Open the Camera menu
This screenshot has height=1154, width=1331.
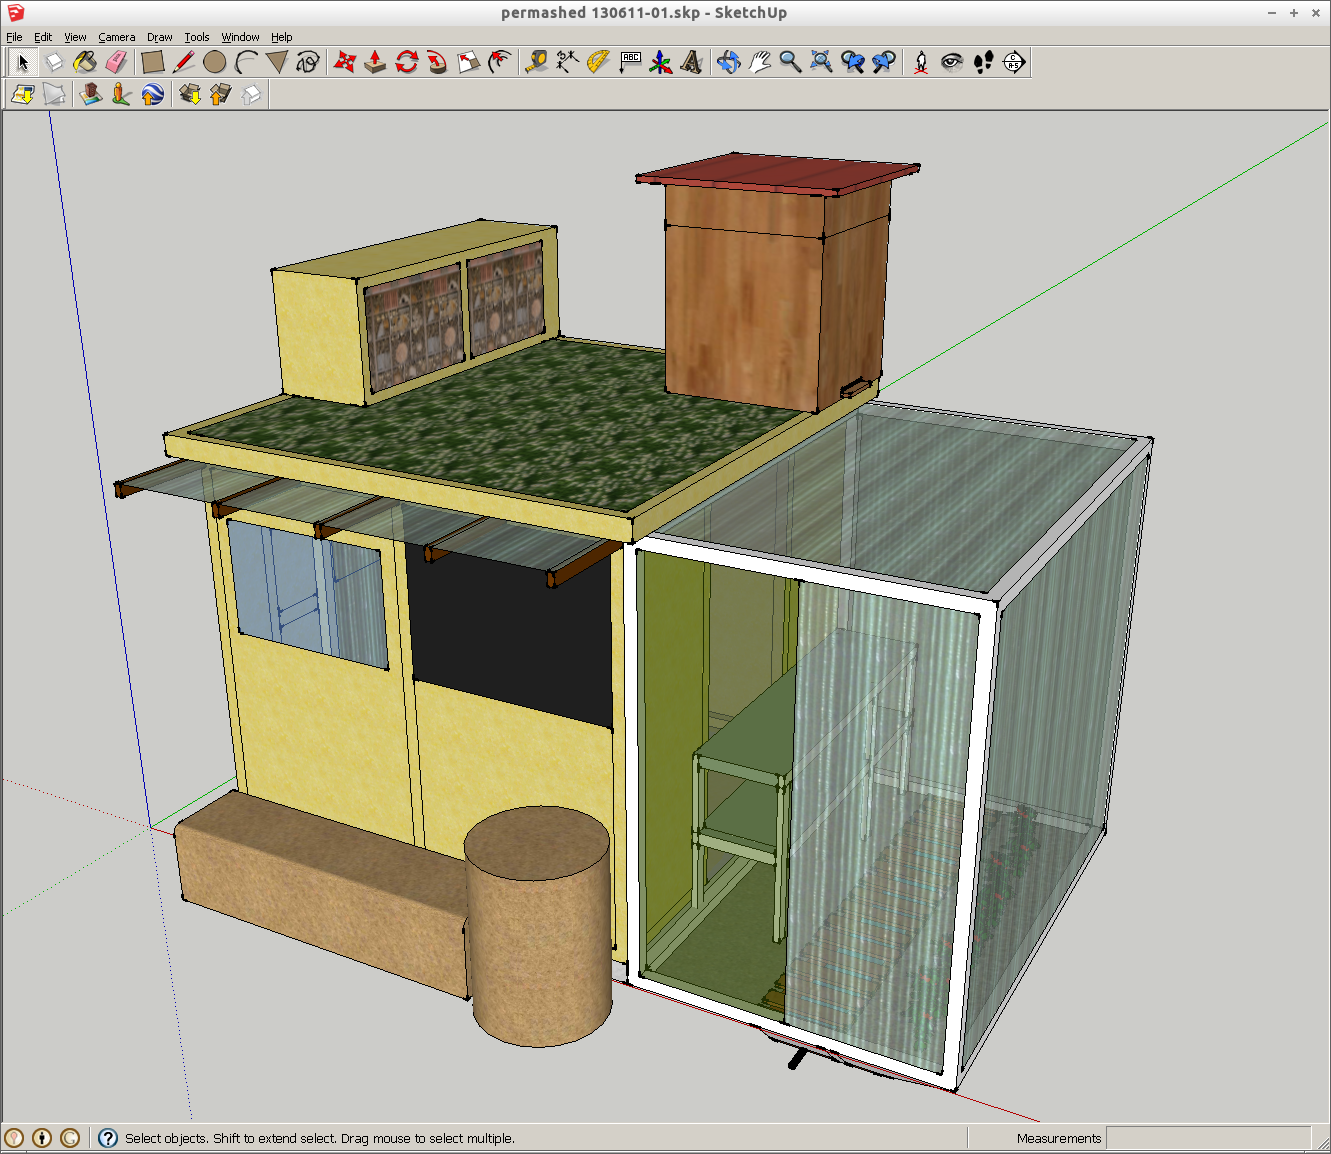click(117, 37)
